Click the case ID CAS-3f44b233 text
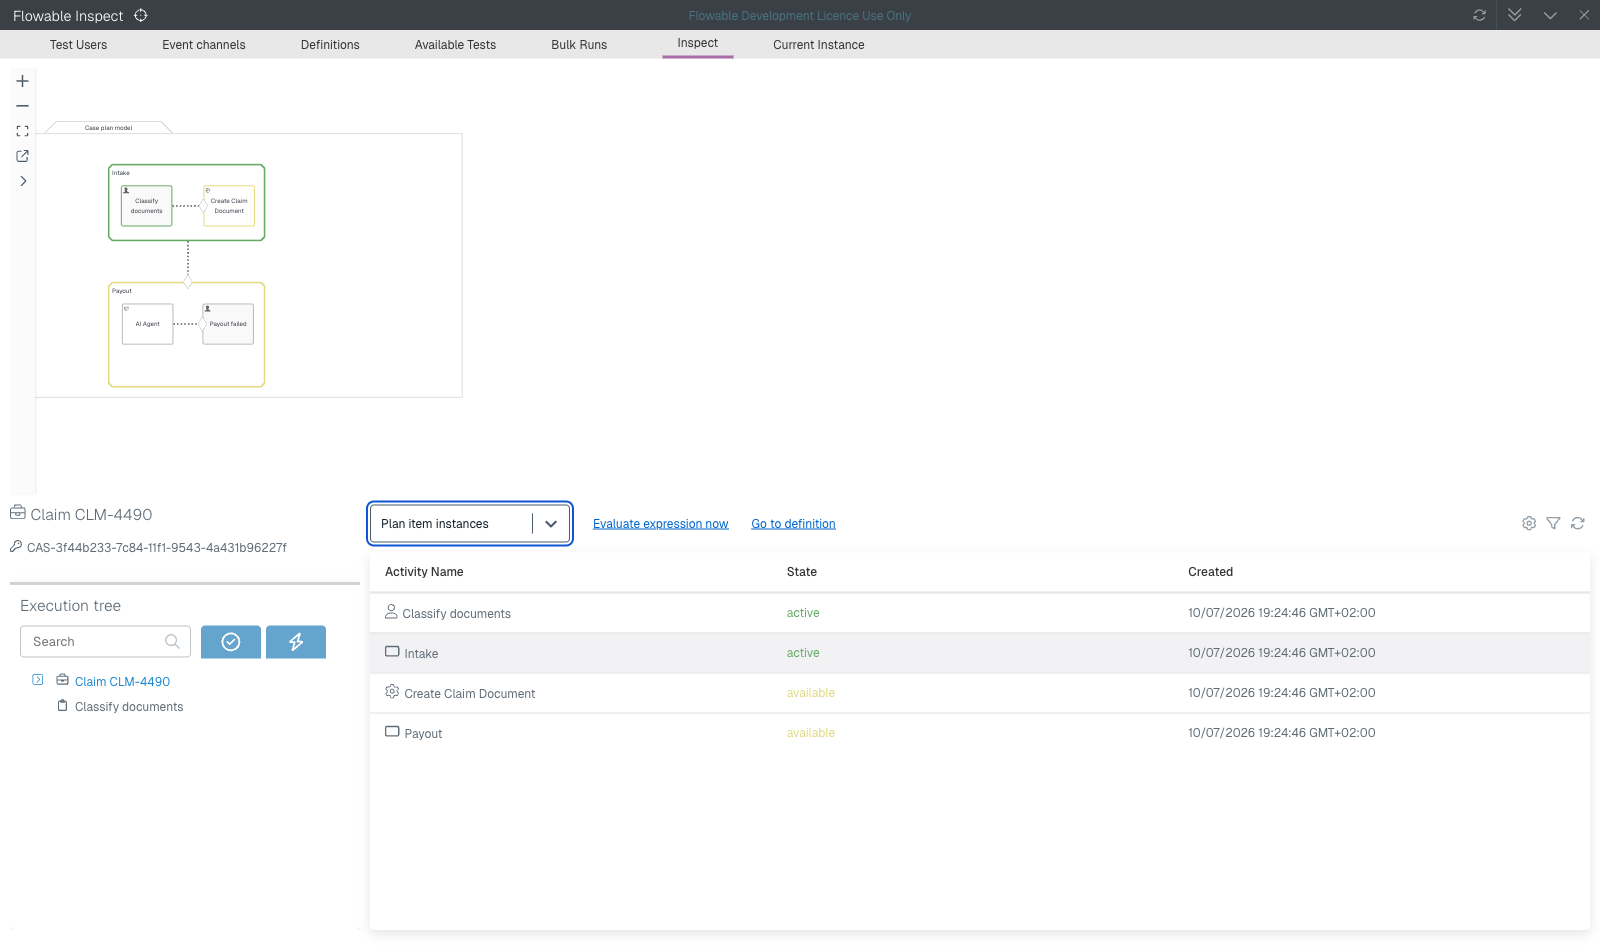1600x950 pixels. [x=157, y=548]
